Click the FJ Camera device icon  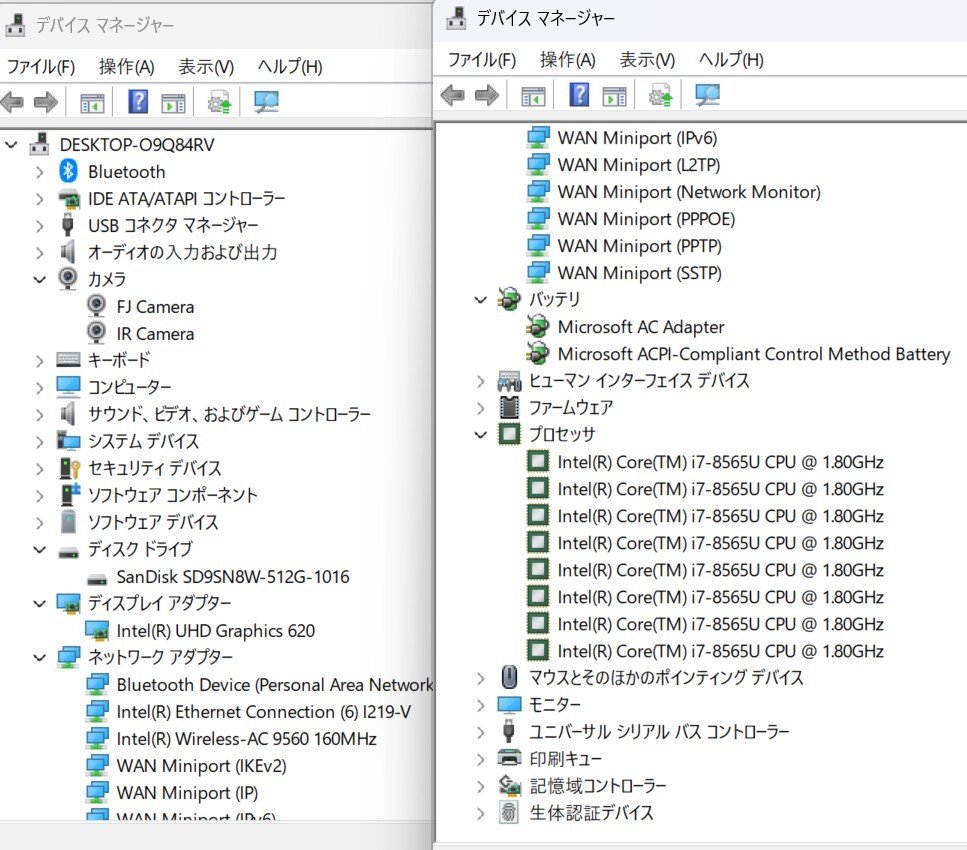(96, 306)
